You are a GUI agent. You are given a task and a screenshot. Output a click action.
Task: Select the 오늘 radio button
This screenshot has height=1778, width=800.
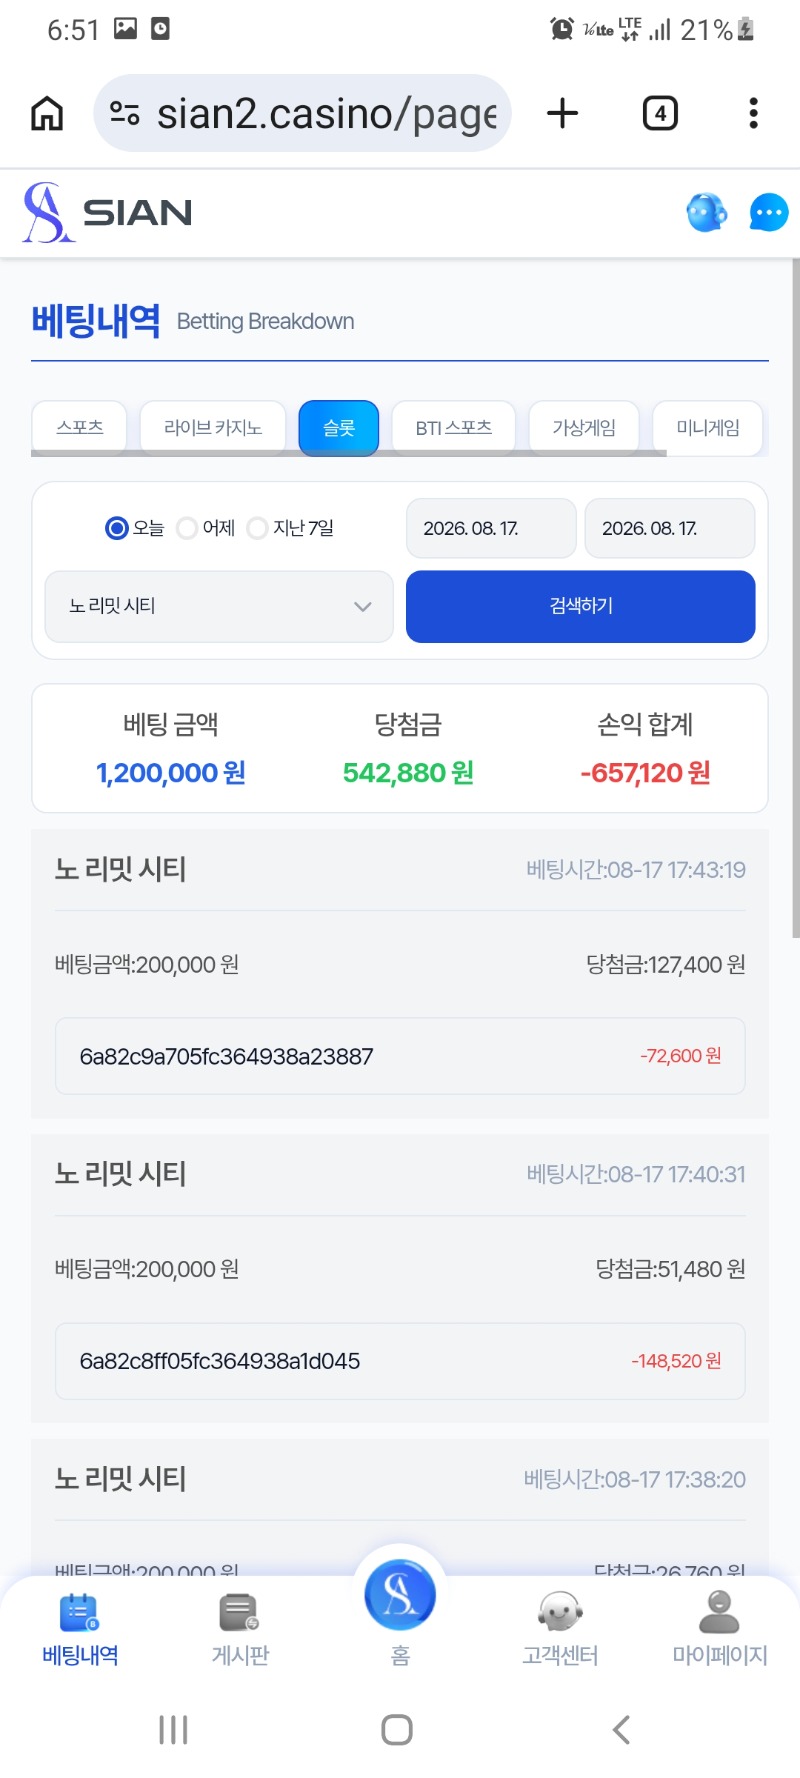117,528
